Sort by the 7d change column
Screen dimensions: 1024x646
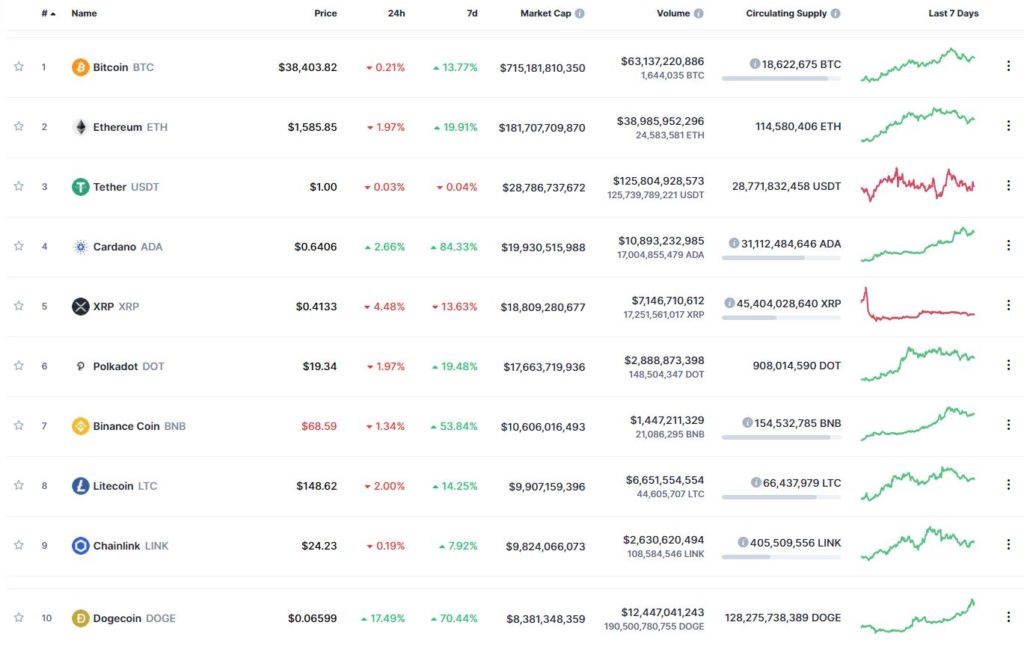472,13
